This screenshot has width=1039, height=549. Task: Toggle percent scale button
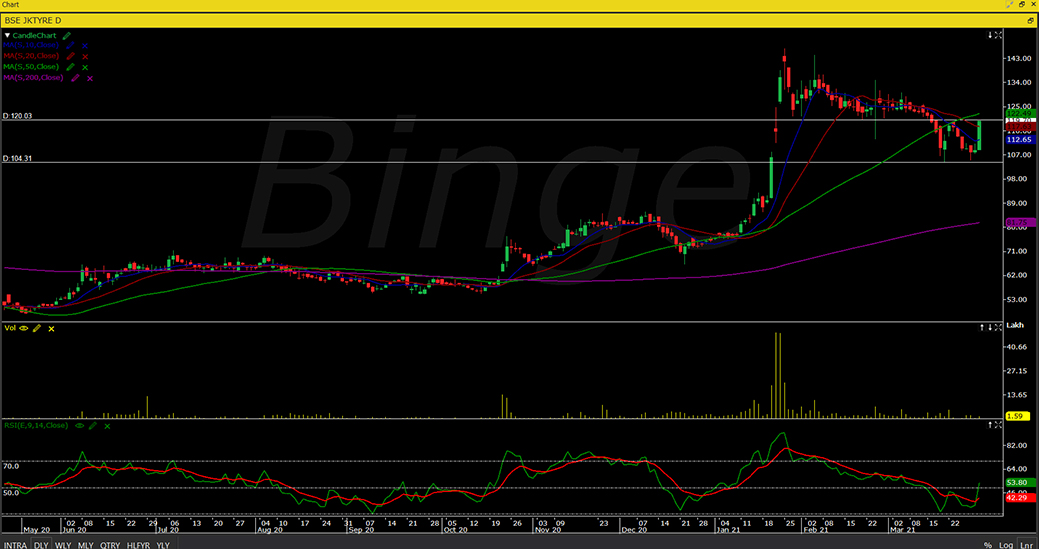point(988,544)
